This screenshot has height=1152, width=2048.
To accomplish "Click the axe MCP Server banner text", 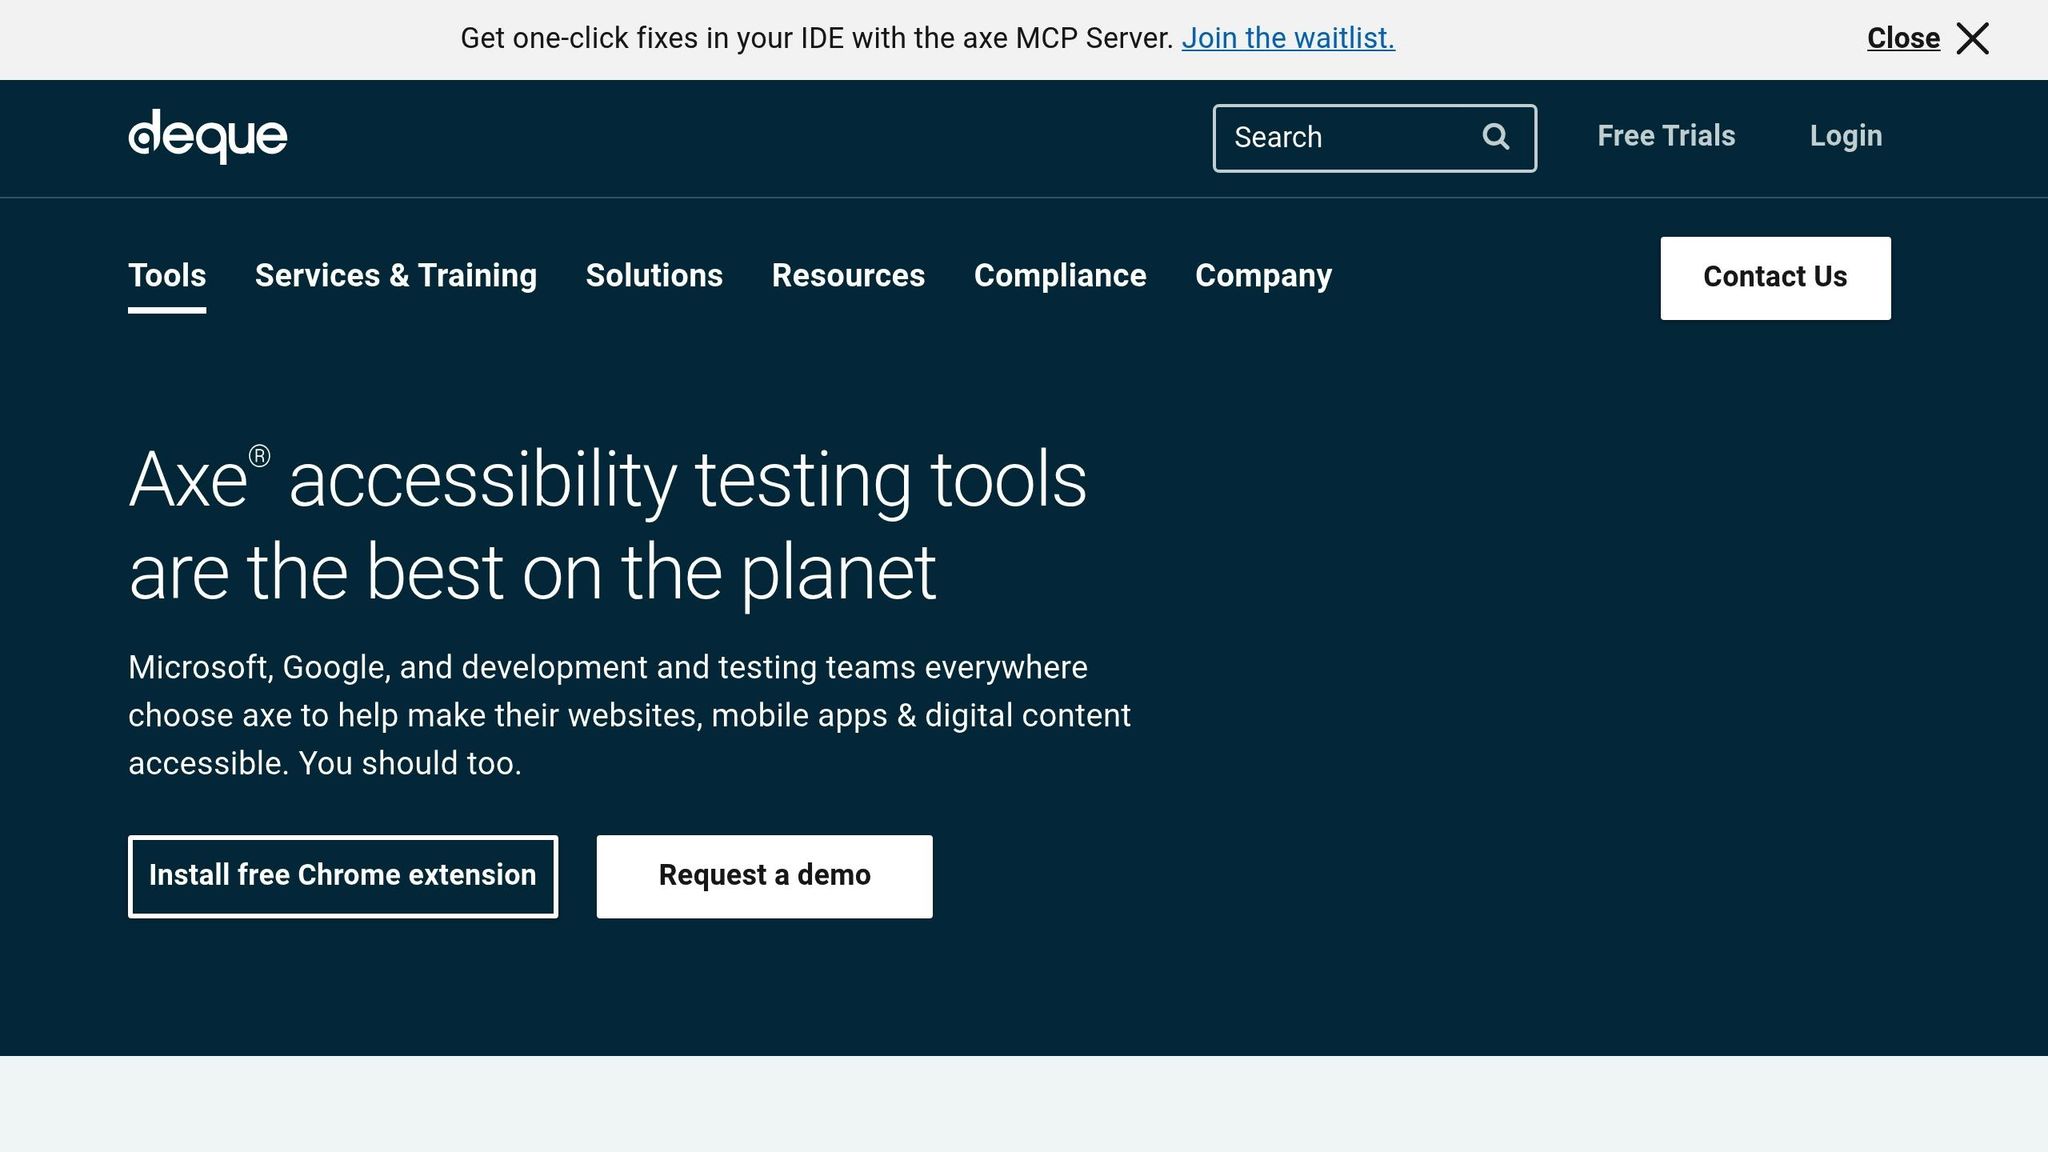I will (x=816, y=38).
